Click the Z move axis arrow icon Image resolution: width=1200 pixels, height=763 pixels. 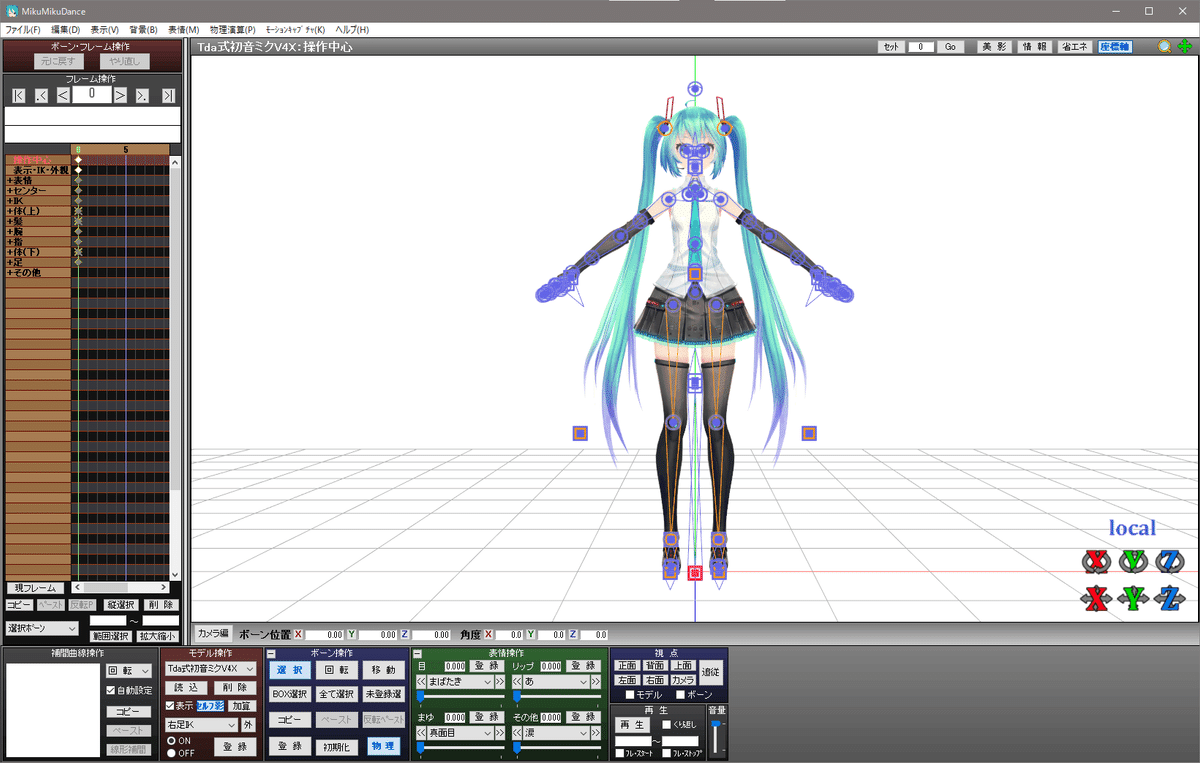pos(1168,599)
